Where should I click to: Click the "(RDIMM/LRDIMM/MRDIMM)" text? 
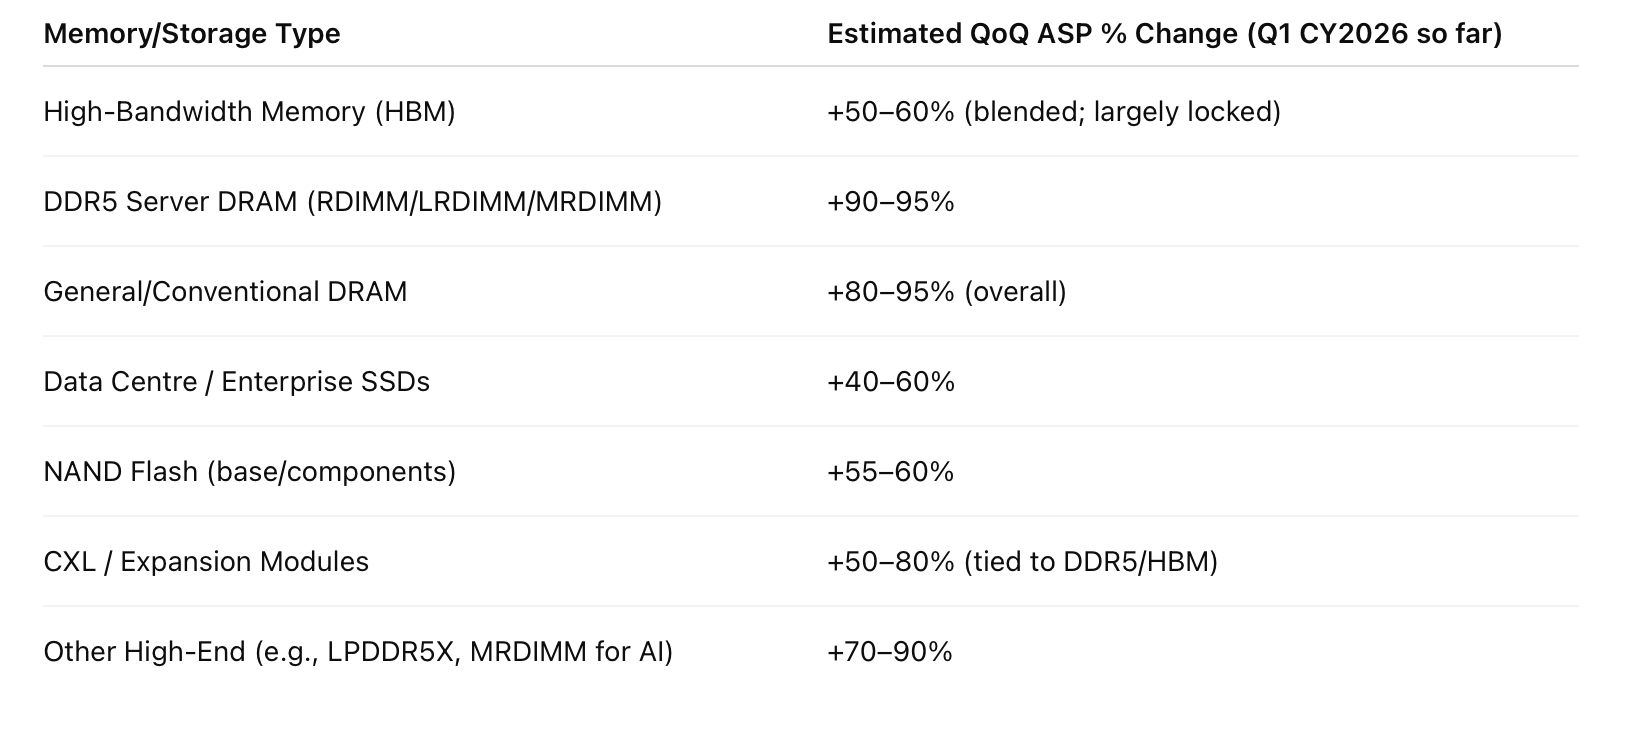click(484, 202)
